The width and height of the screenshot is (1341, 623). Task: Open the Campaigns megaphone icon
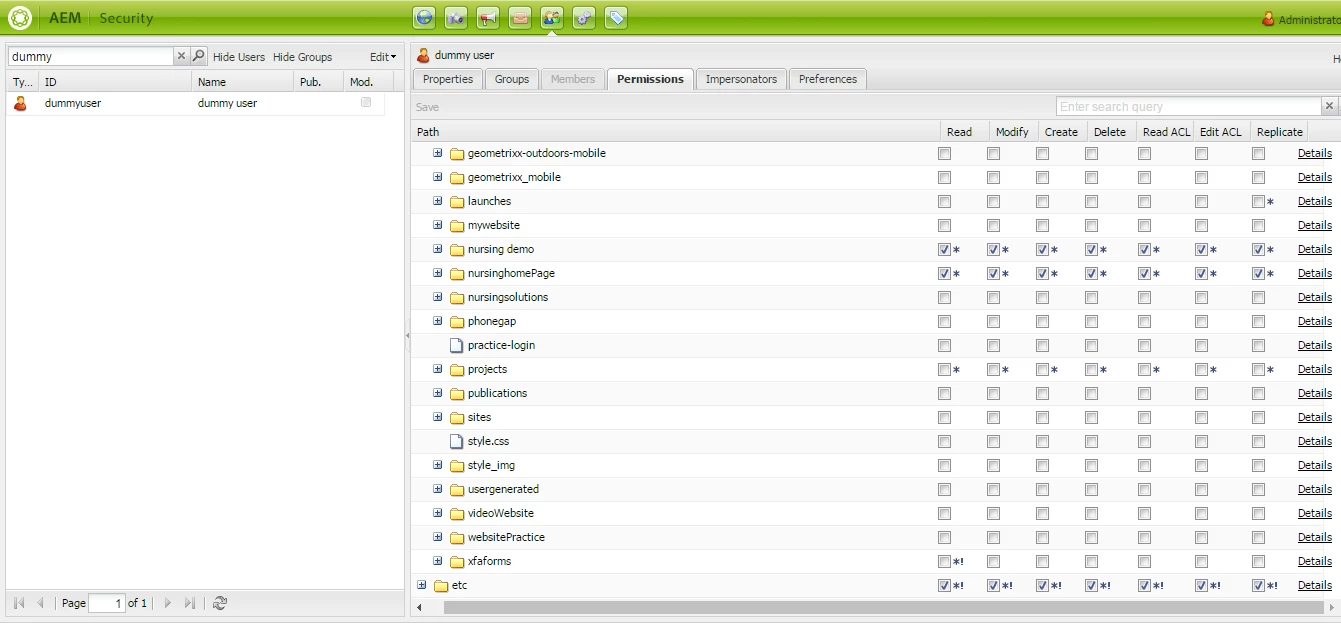[488, 17]
